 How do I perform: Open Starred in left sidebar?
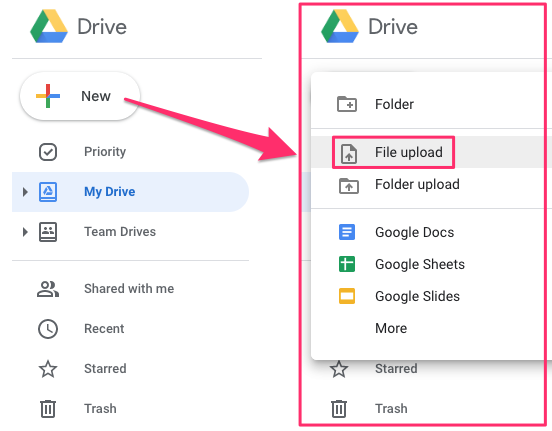click(x=105, y=369)
